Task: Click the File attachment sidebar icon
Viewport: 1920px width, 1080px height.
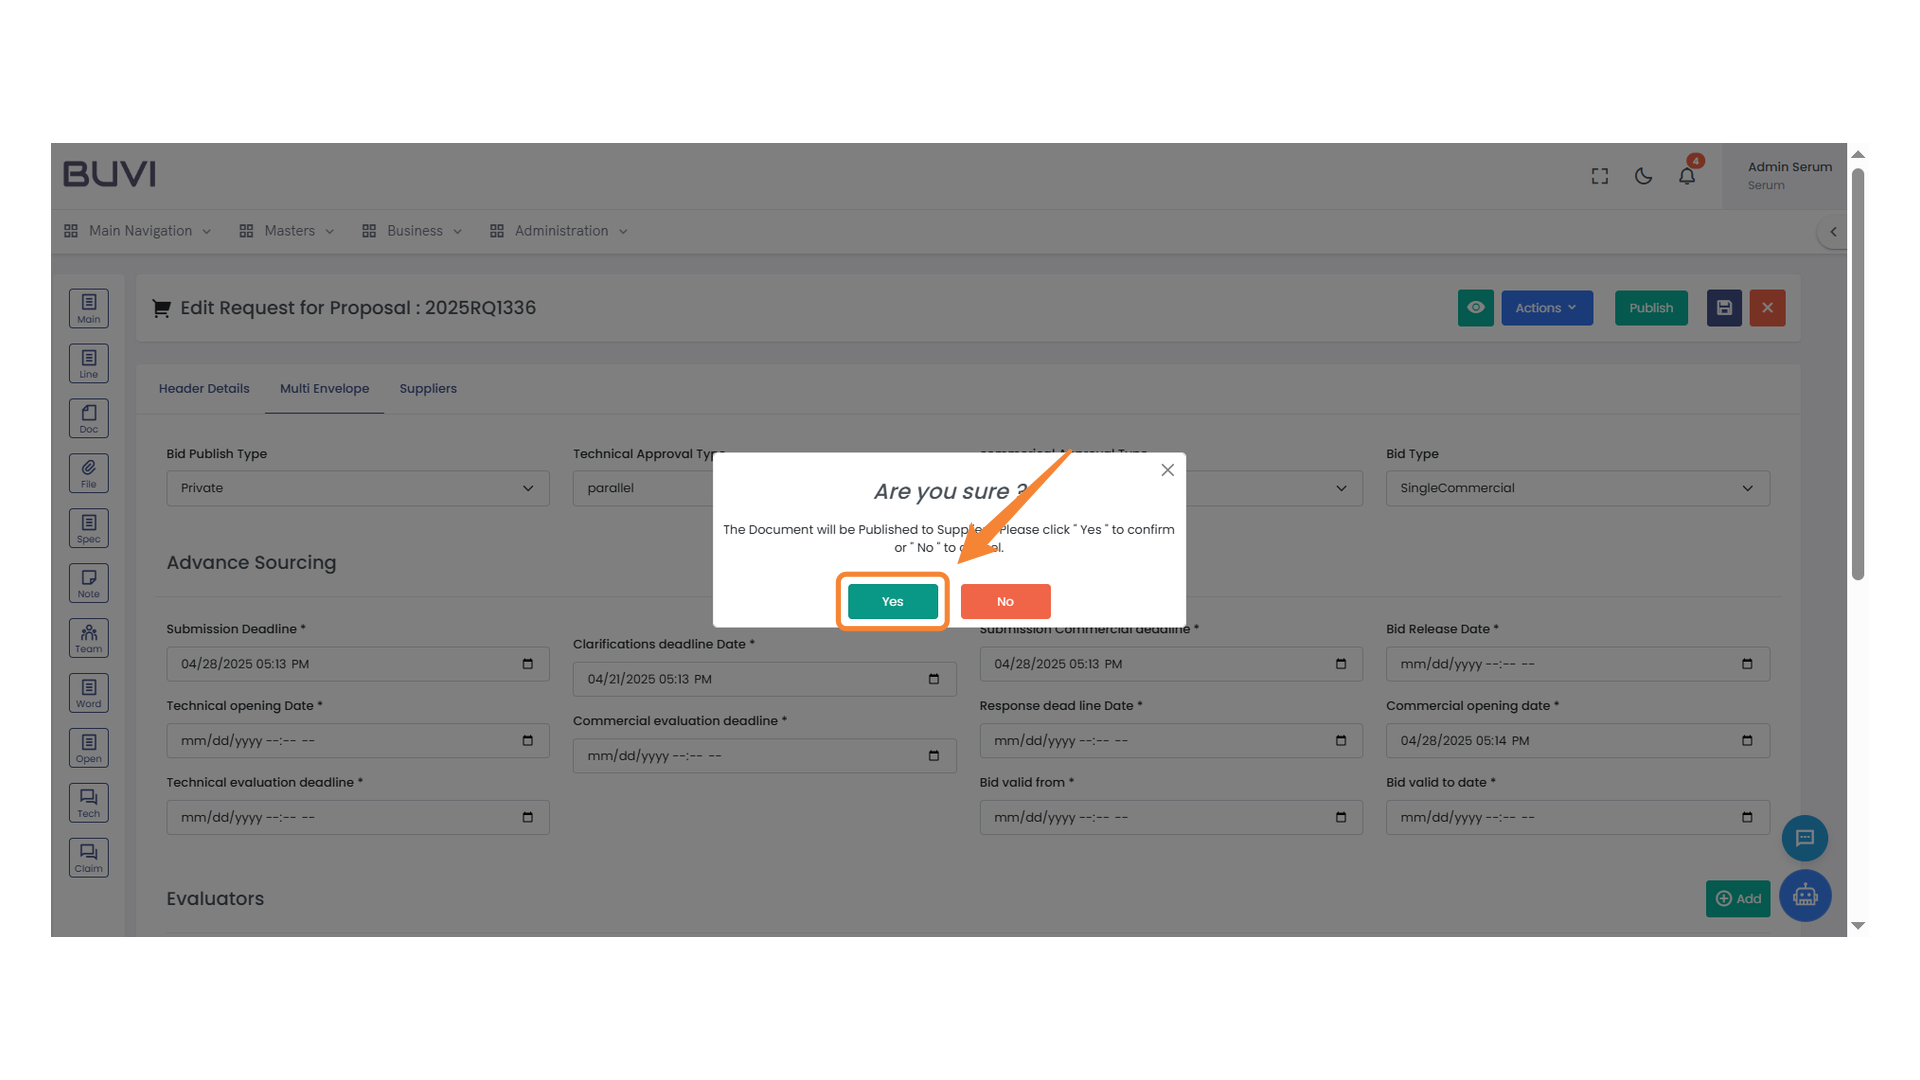Action: (88, 473)
